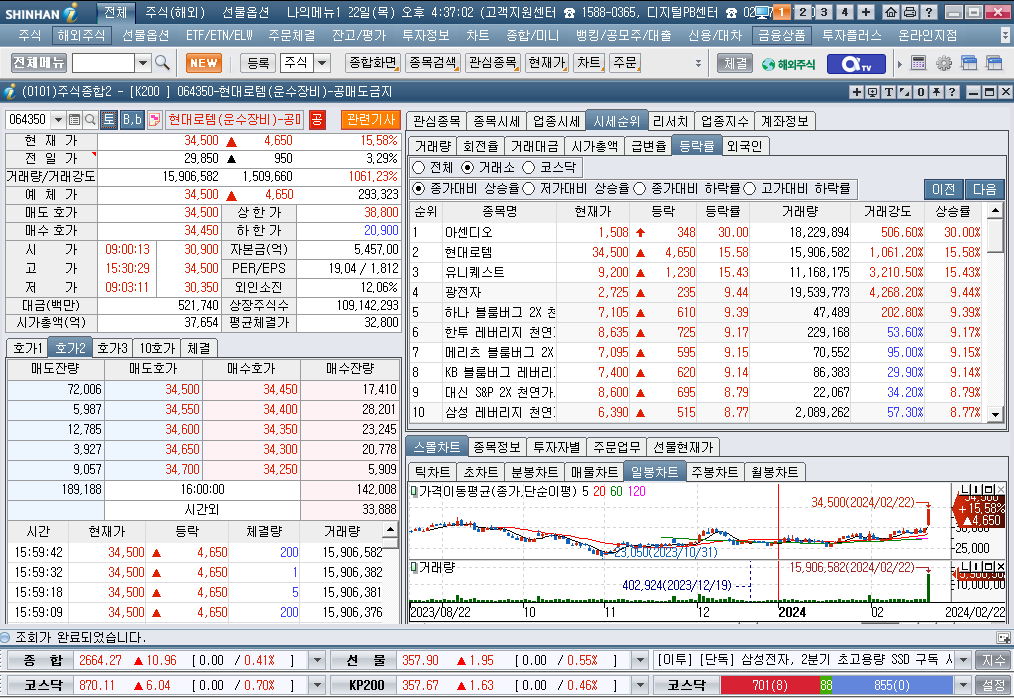Click pin icon in 주식종합2 title bar
The width and height of the screenshot is (1014, 699).
936,92
